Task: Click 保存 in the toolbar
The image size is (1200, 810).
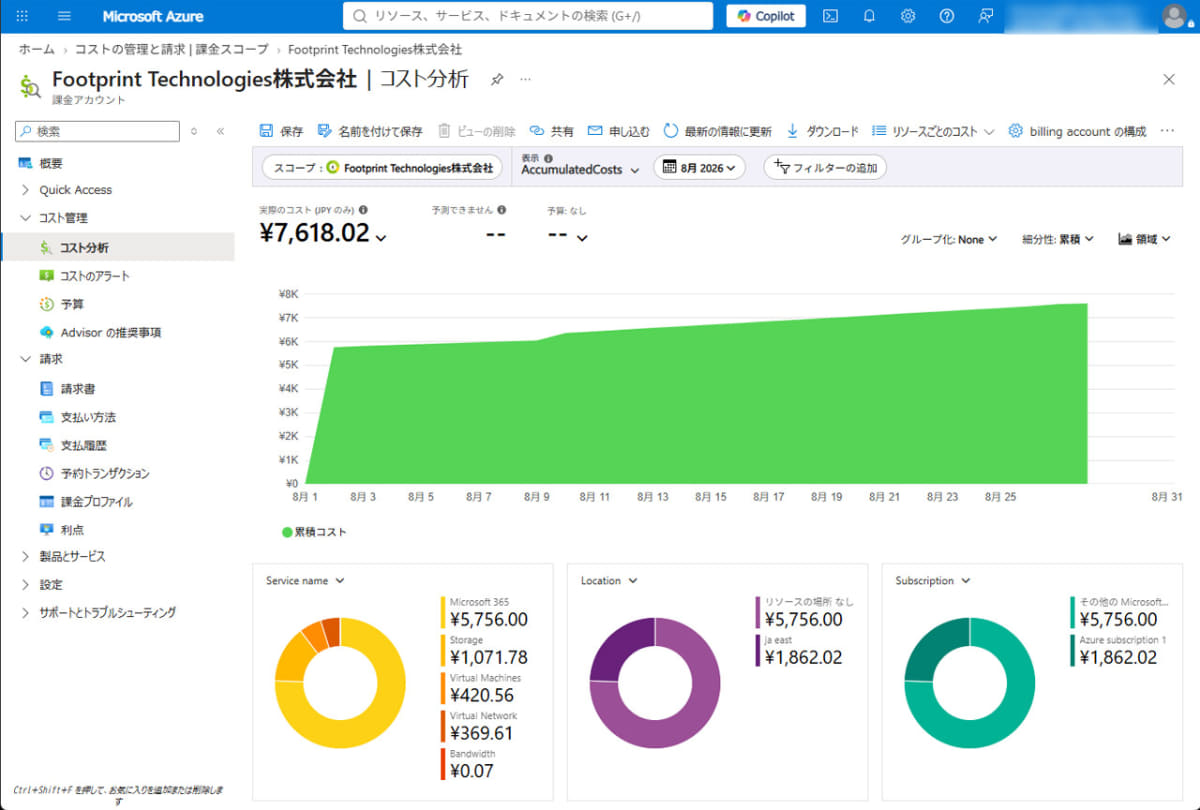Action: tap(281, 131)
